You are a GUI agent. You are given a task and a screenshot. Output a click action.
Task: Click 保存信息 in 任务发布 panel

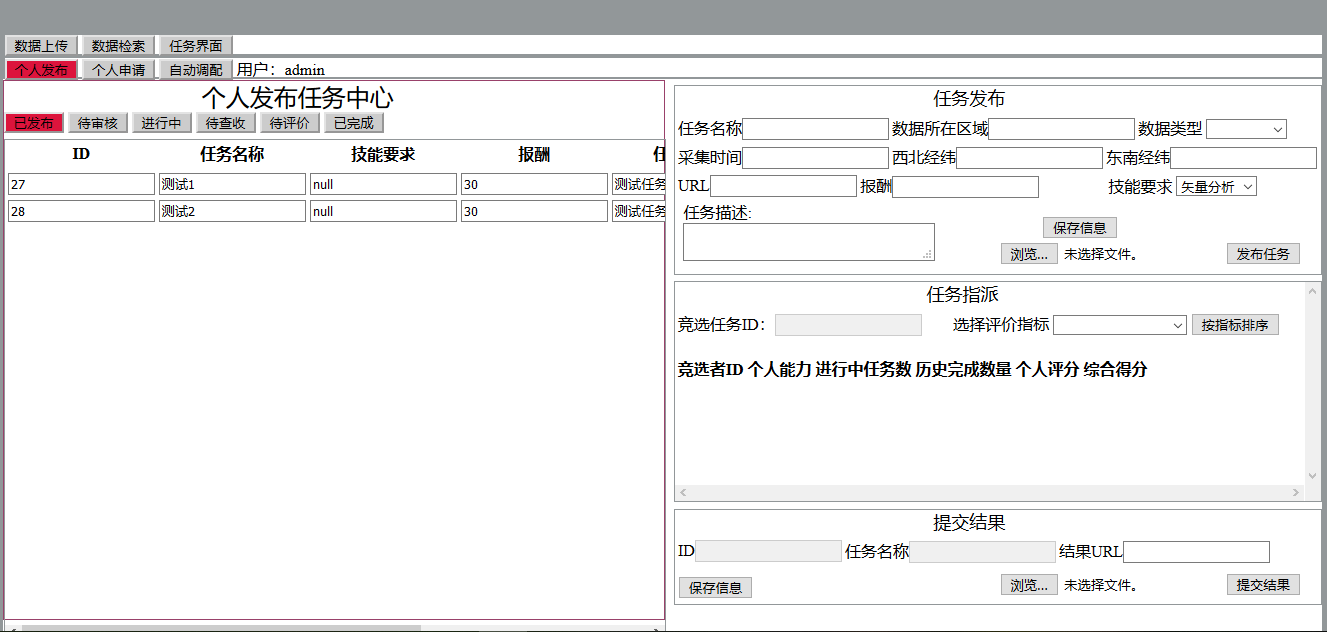[x=1079, y=228]
